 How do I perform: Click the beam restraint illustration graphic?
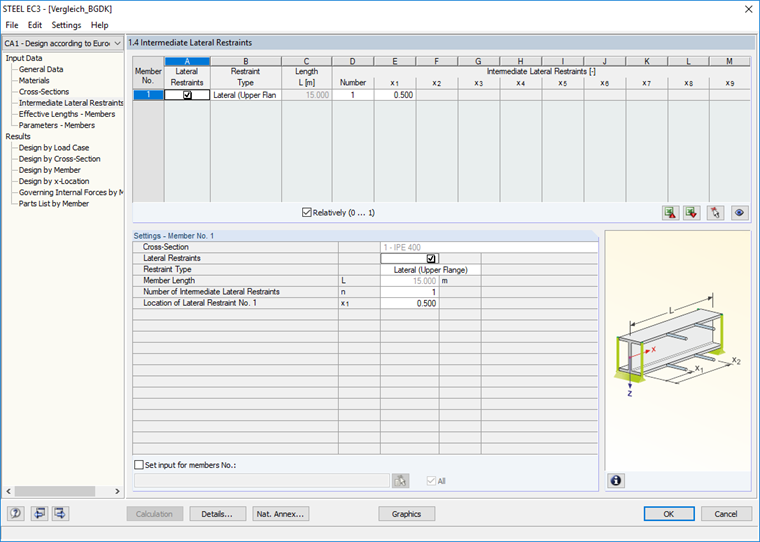(677, 343)
